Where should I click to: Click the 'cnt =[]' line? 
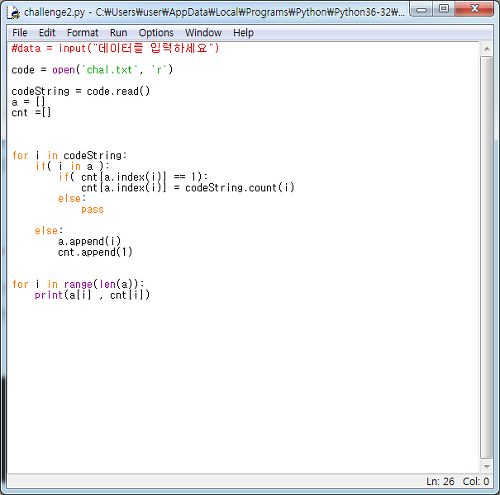31,113
